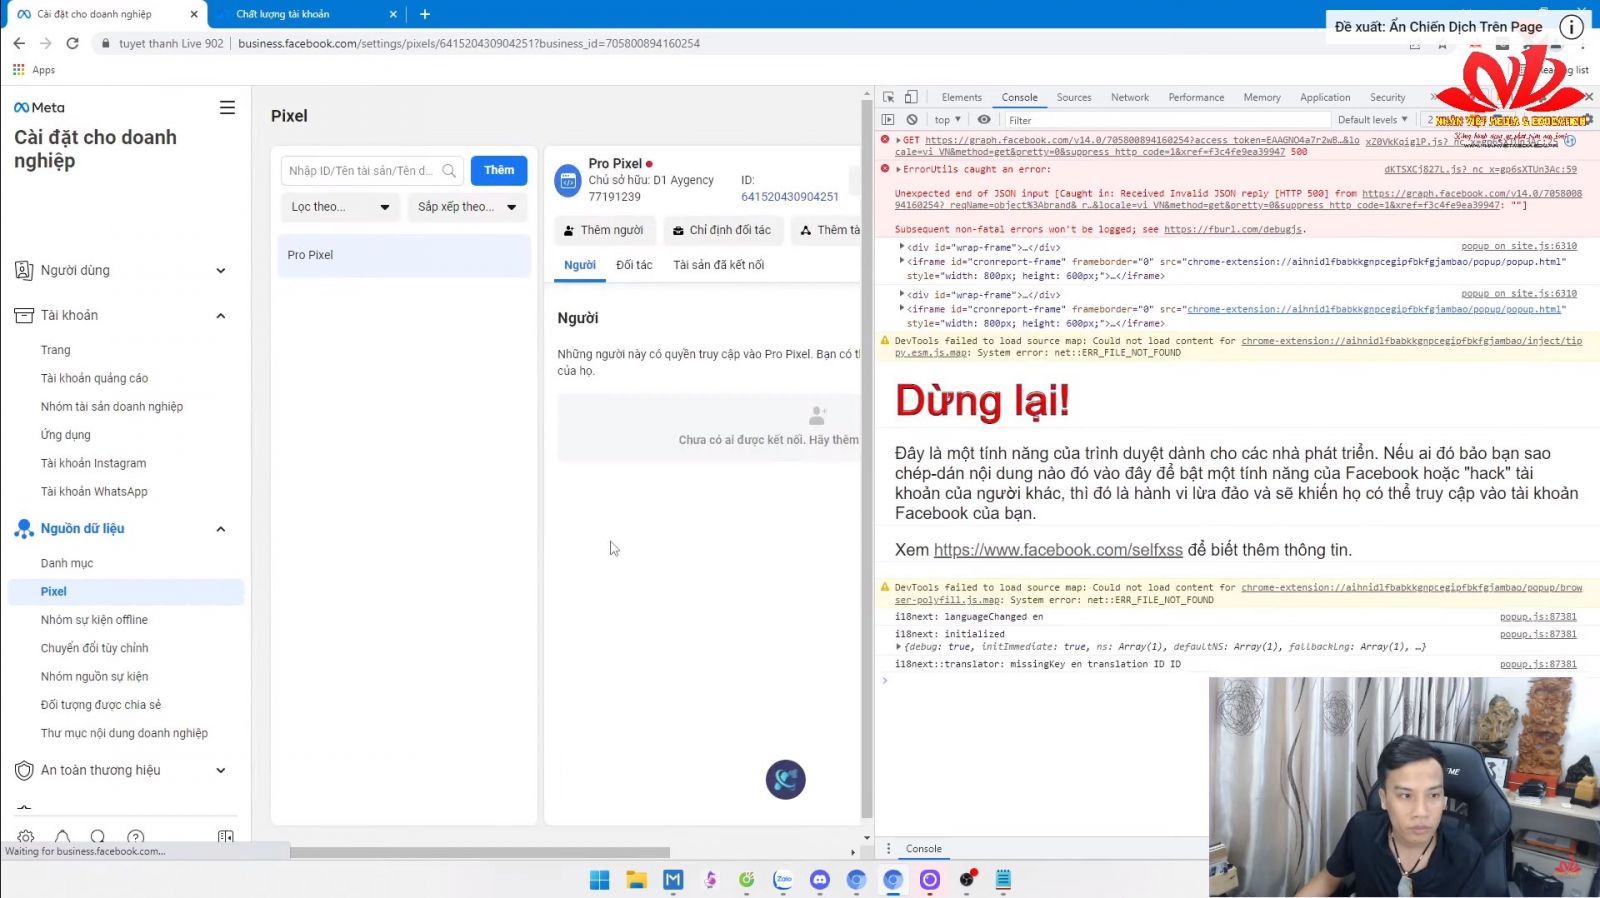Click the vertical scrollbar beside Pixel panel
This screenshot has width=1600, height=898.
(867, 457)
